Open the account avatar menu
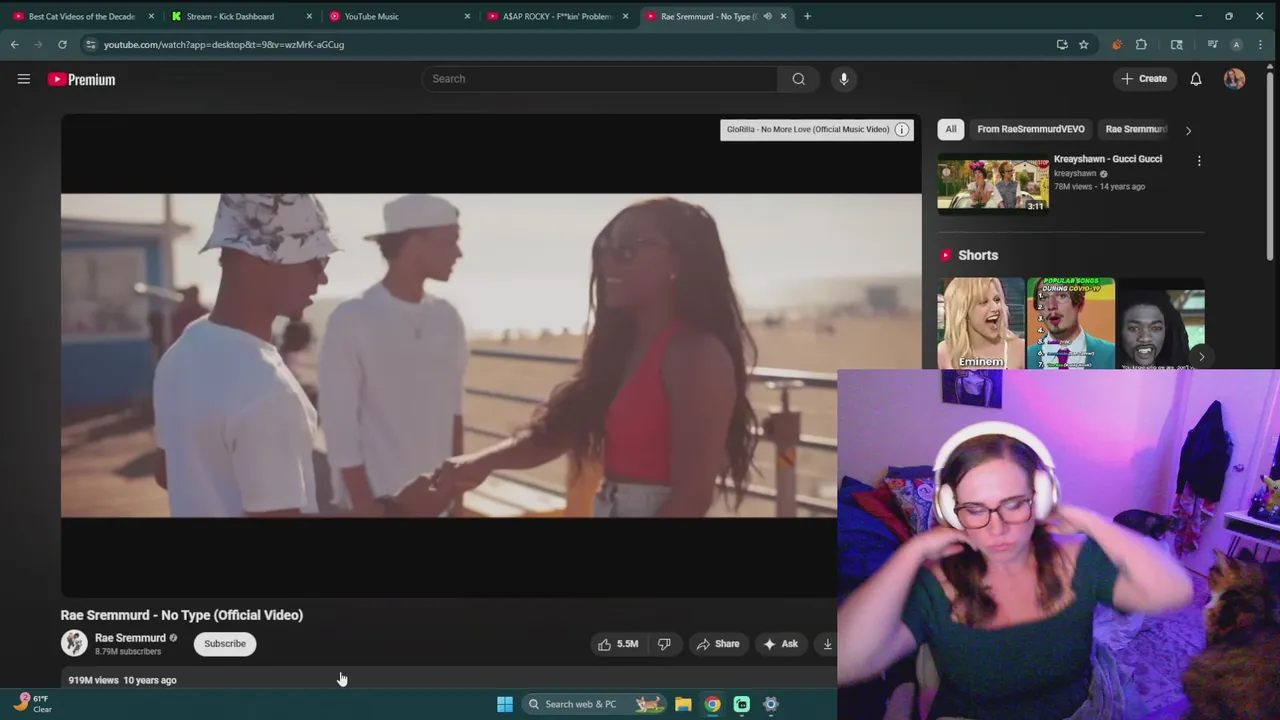 1234,79
